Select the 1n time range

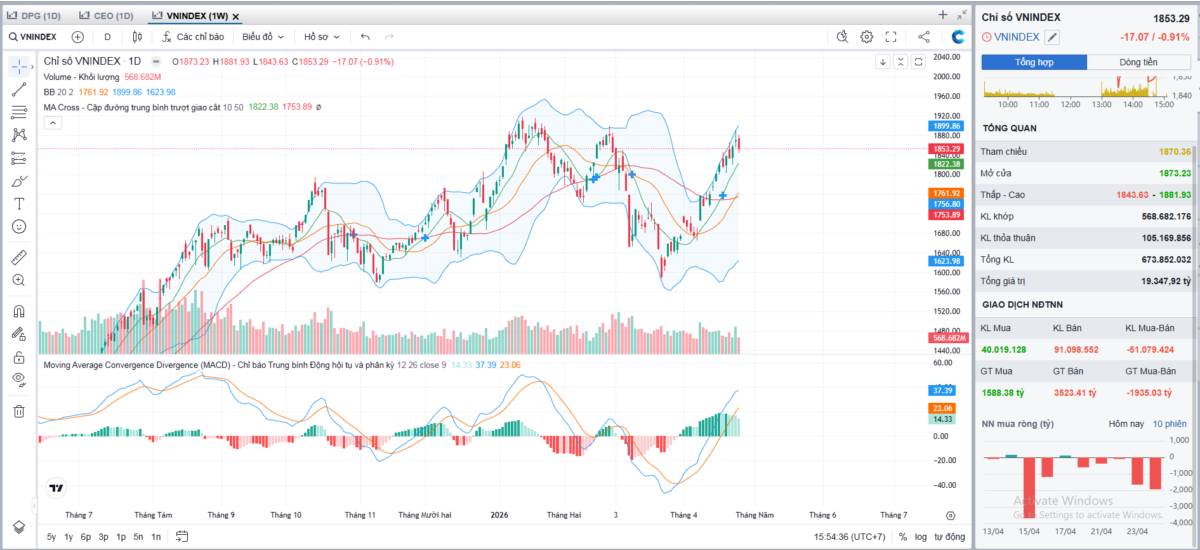point(156,537)
